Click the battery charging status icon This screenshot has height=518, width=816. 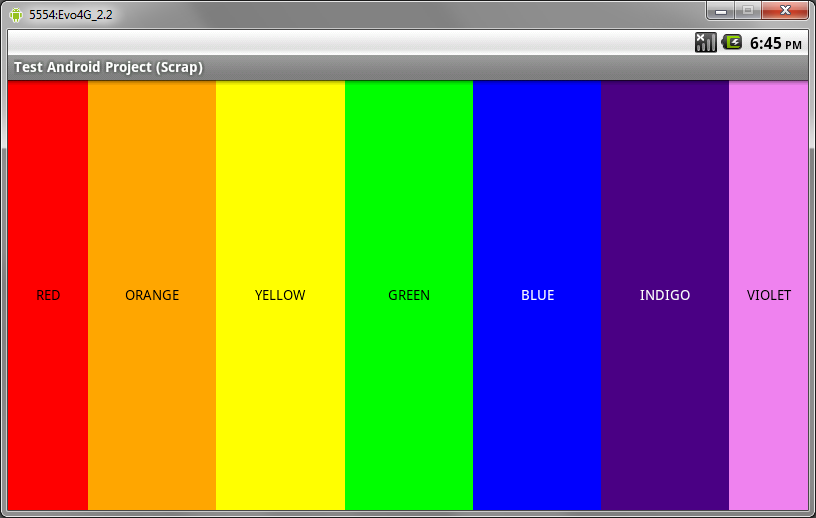732,42
